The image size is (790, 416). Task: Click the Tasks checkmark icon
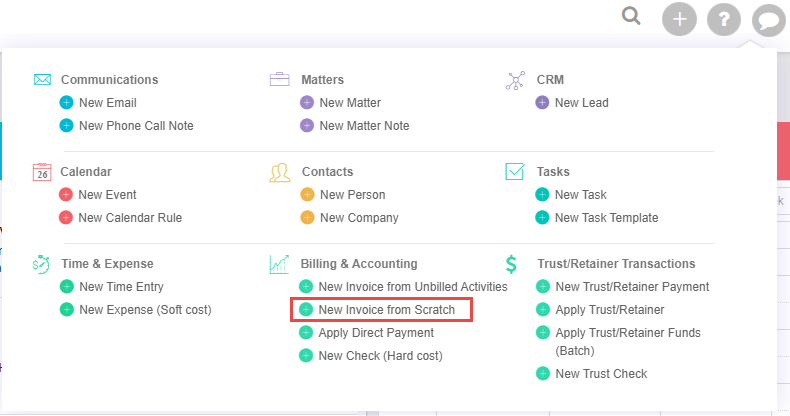515,171
